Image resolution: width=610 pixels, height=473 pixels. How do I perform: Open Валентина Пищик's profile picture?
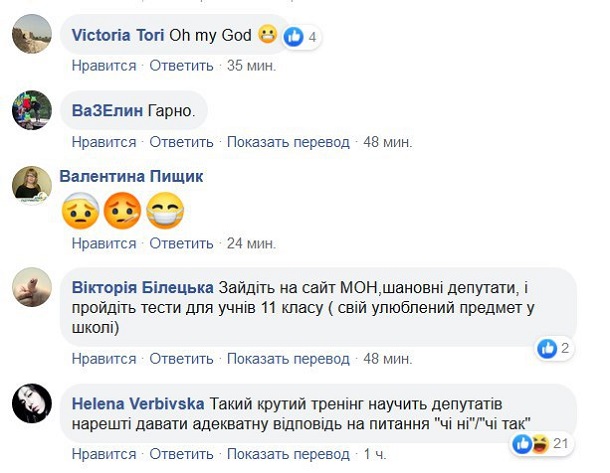pos(32,185)
